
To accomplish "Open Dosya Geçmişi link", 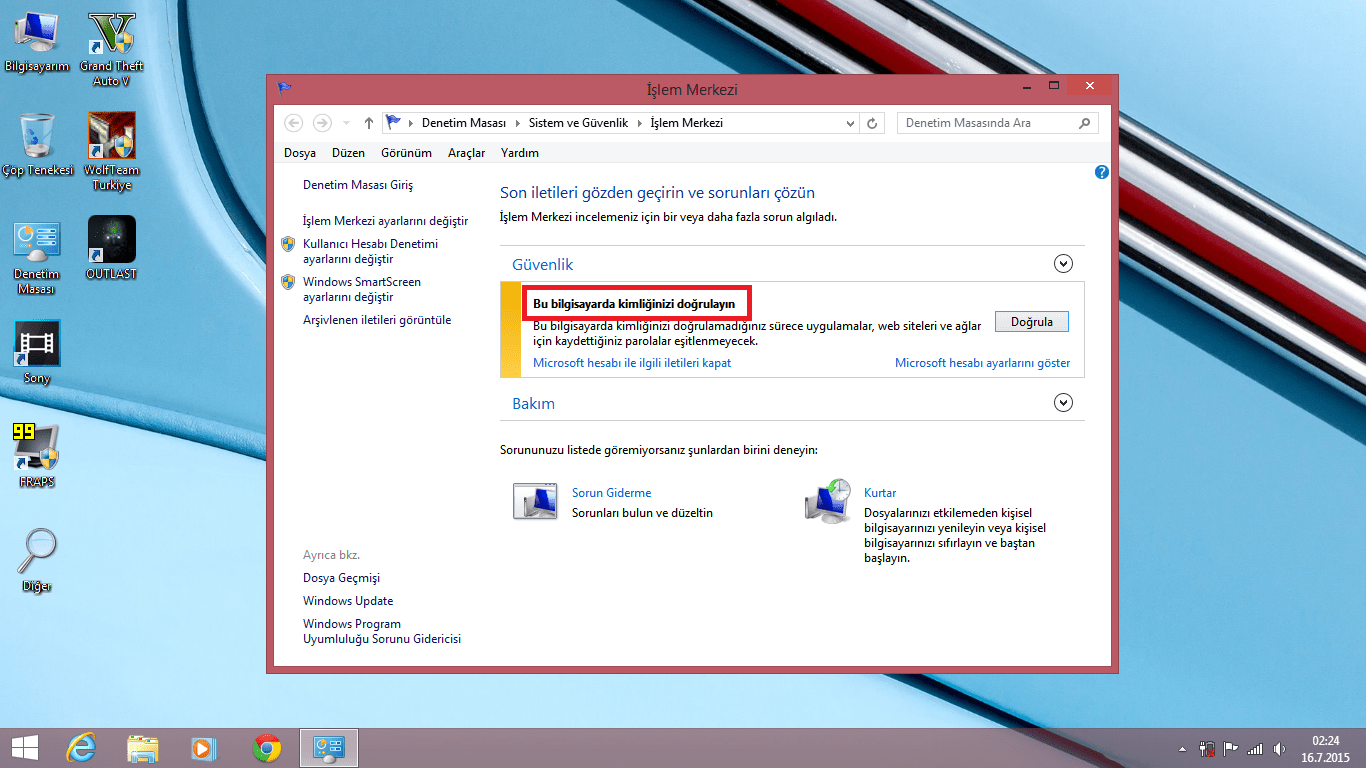I will (341, 578).
